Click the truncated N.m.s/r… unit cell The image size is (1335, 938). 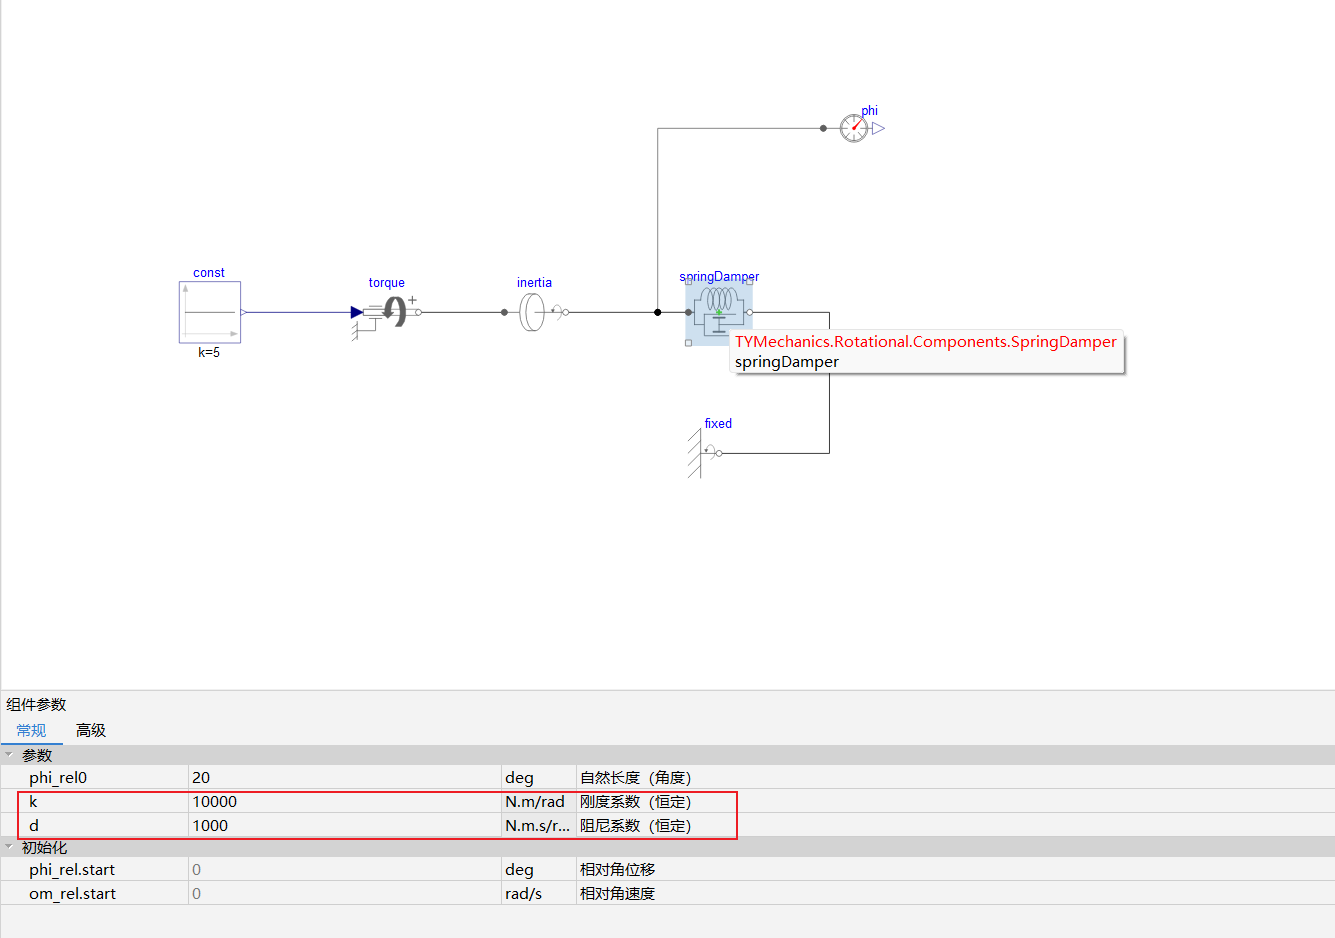pyautogui.click(x=538, y=825)
